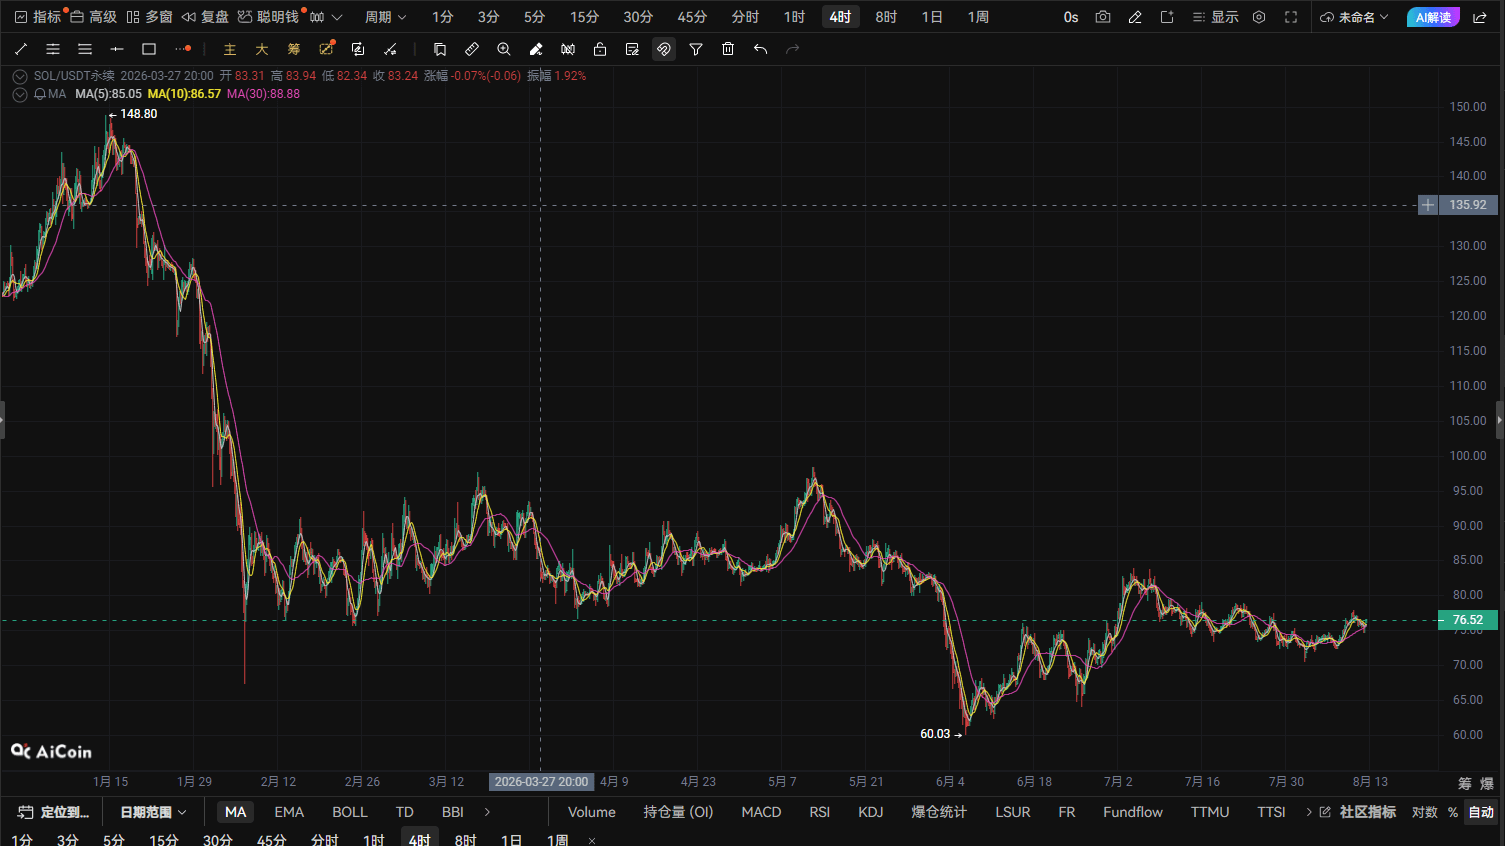
Task: Switch to the 1时 timeframe in top bar
Action: click(794, 17)
